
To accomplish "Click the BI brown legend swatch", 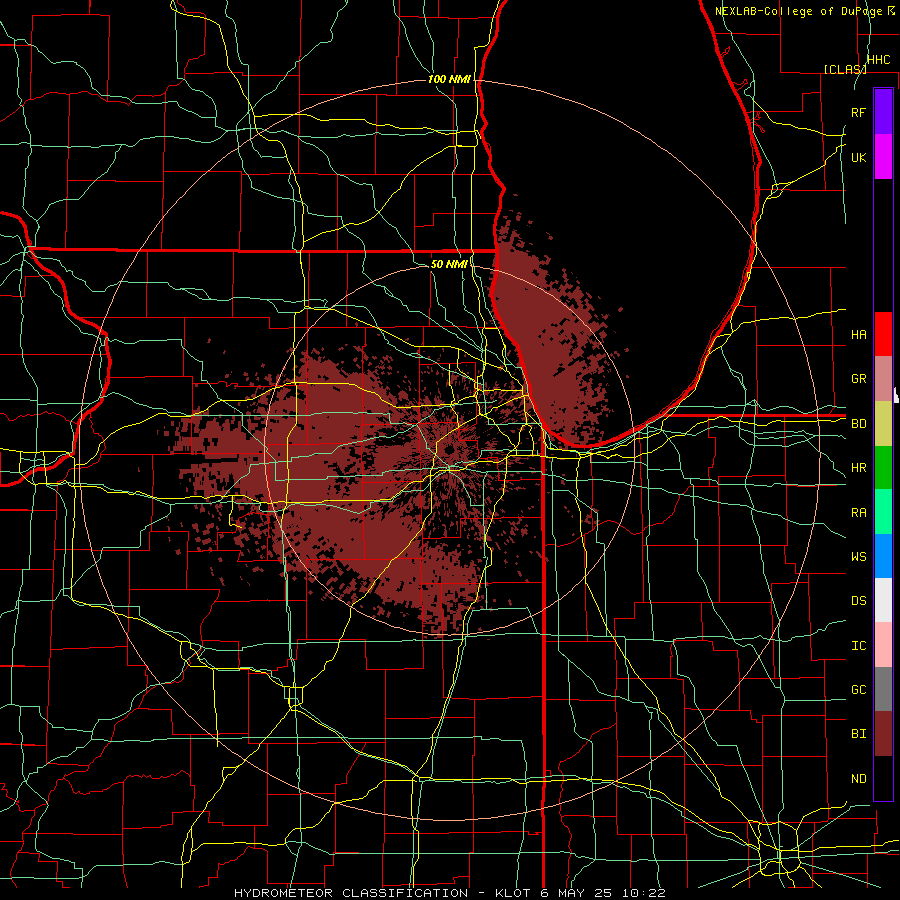I will (883, 734).
